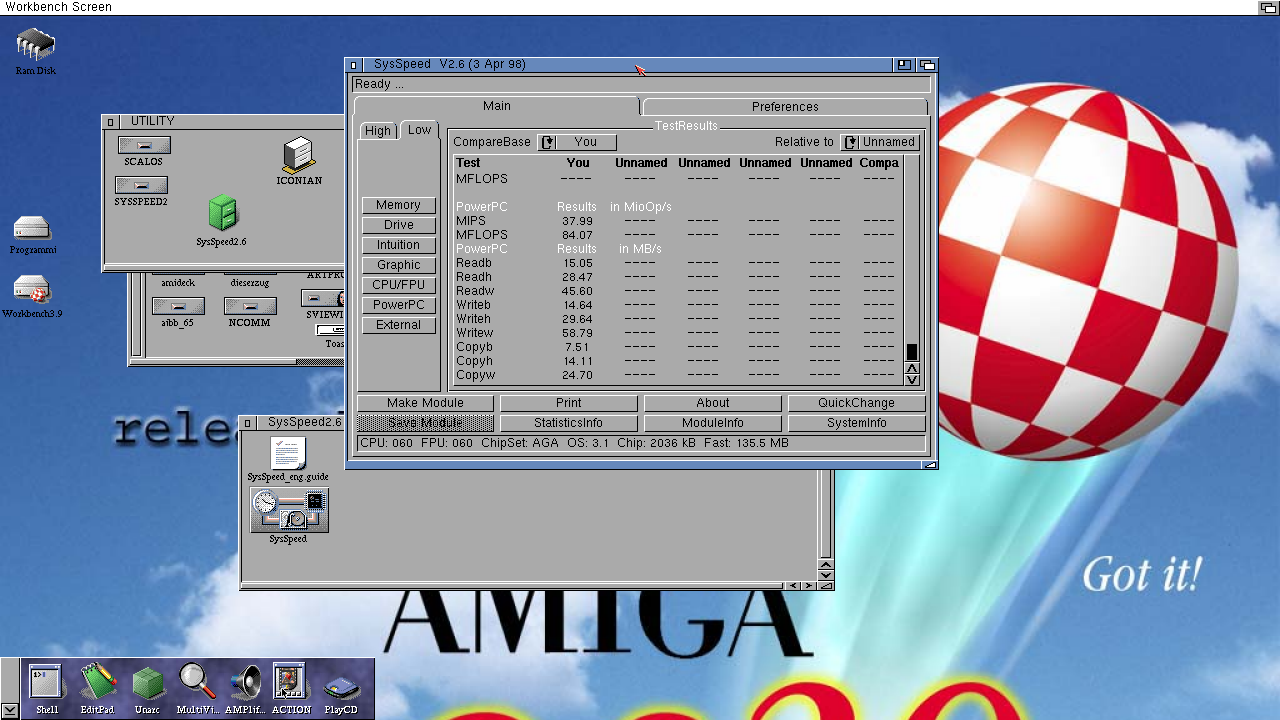1280x720 pixels.
Task: Launch Unarc from the dock
Action: click(x=147, y=689)
